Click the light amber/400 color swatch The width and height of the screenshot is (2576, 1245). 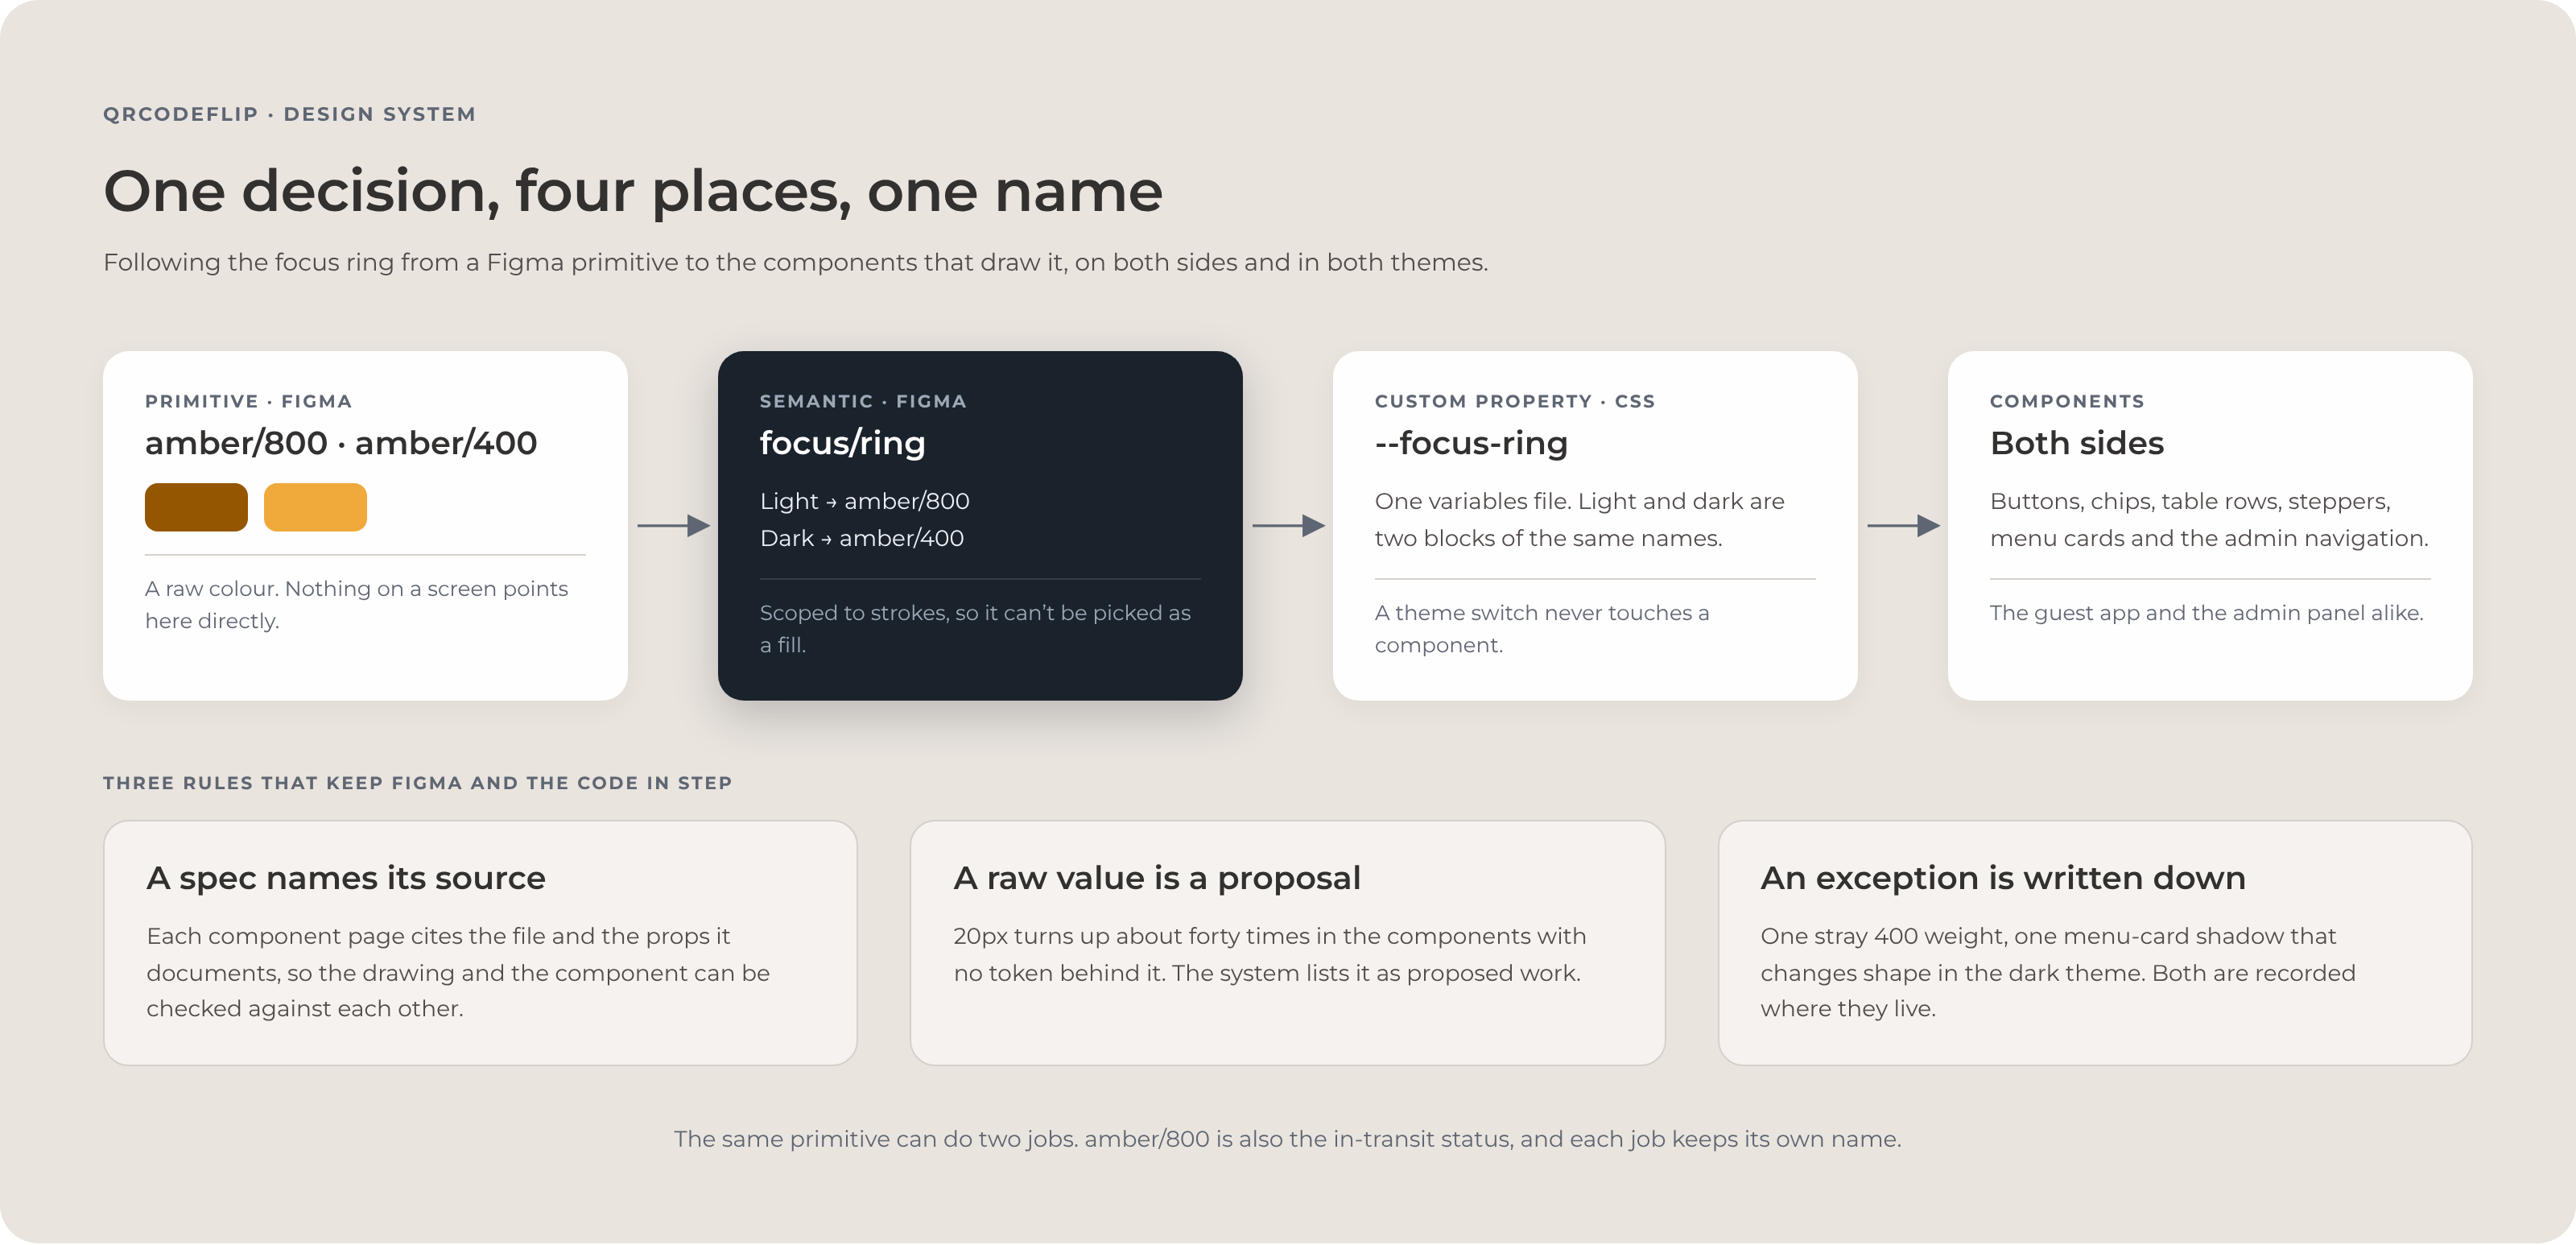(x=315, y=507)
